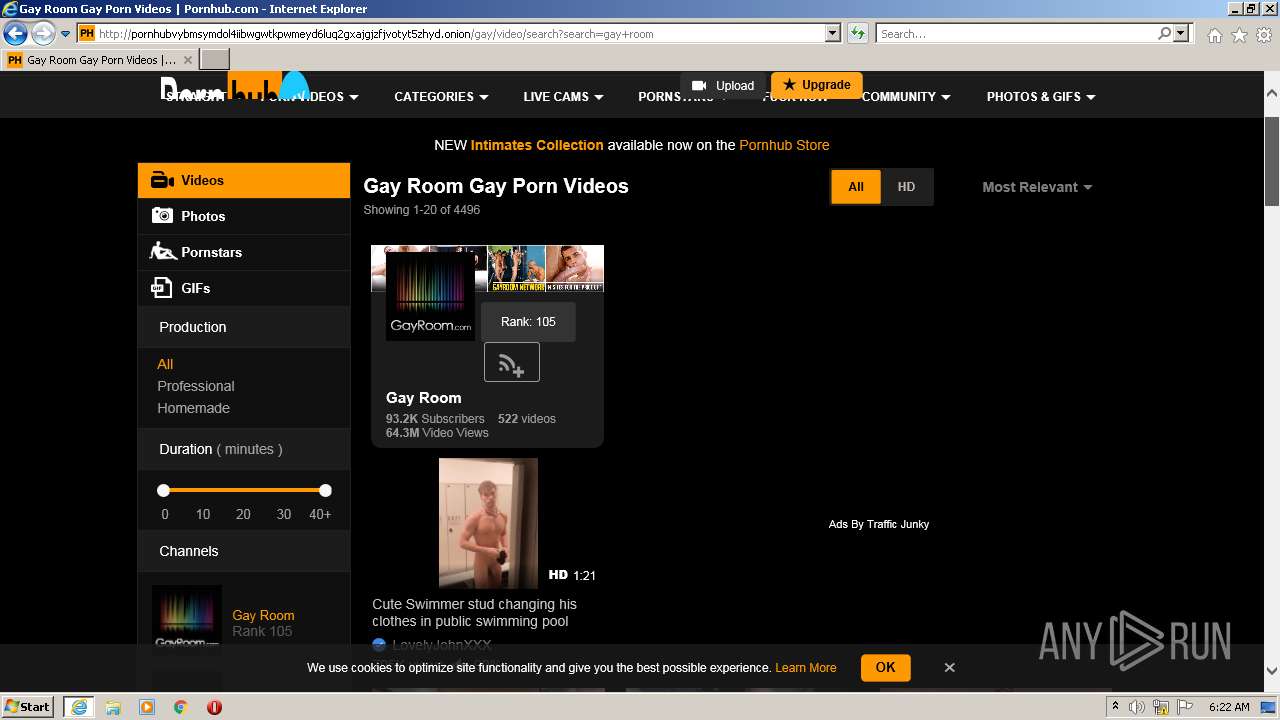Image resolution: width=1280 pixels, height=720 pixels.
Task: Accept cookies with the OK button
Action: [885, 667]
